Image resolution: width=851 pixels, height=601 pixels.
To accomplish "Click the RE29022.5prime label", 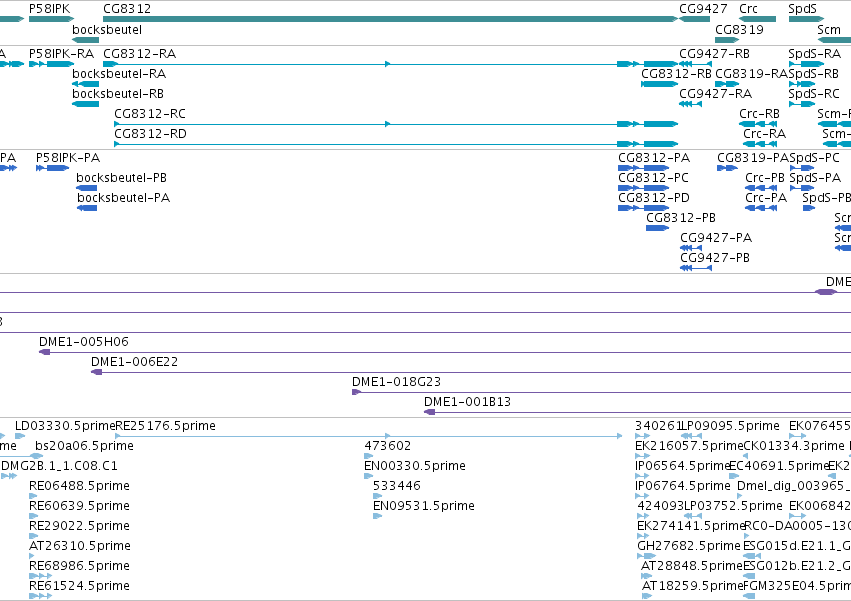I will click(x=79, y=527).
